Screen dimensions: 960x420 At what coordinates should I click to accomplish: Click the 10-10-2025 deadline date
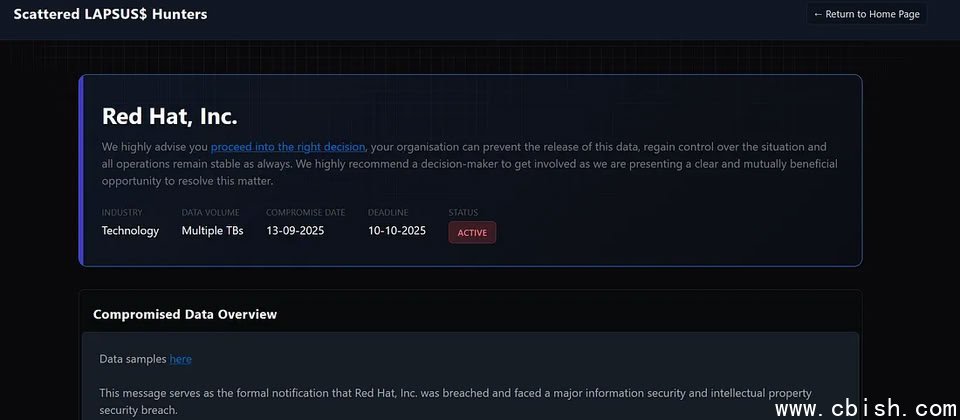click(397, 231)
